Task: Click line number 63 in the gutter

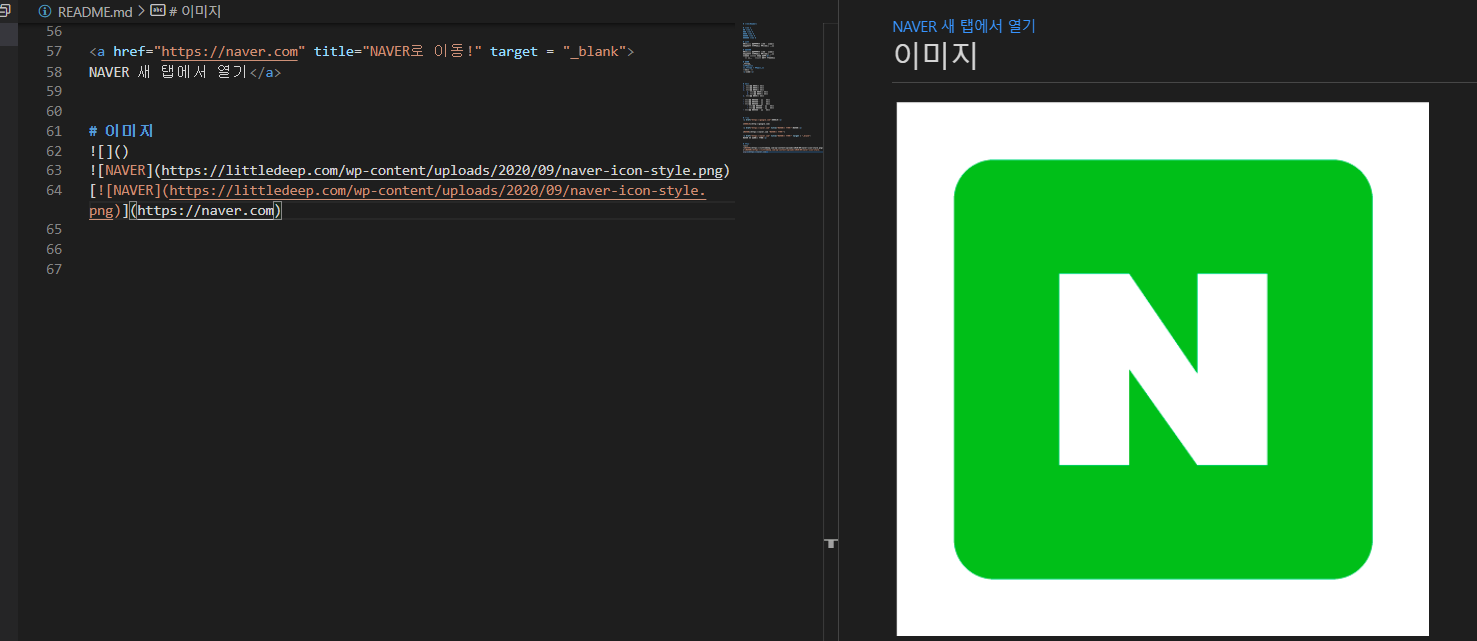Action: coord(54,170)
